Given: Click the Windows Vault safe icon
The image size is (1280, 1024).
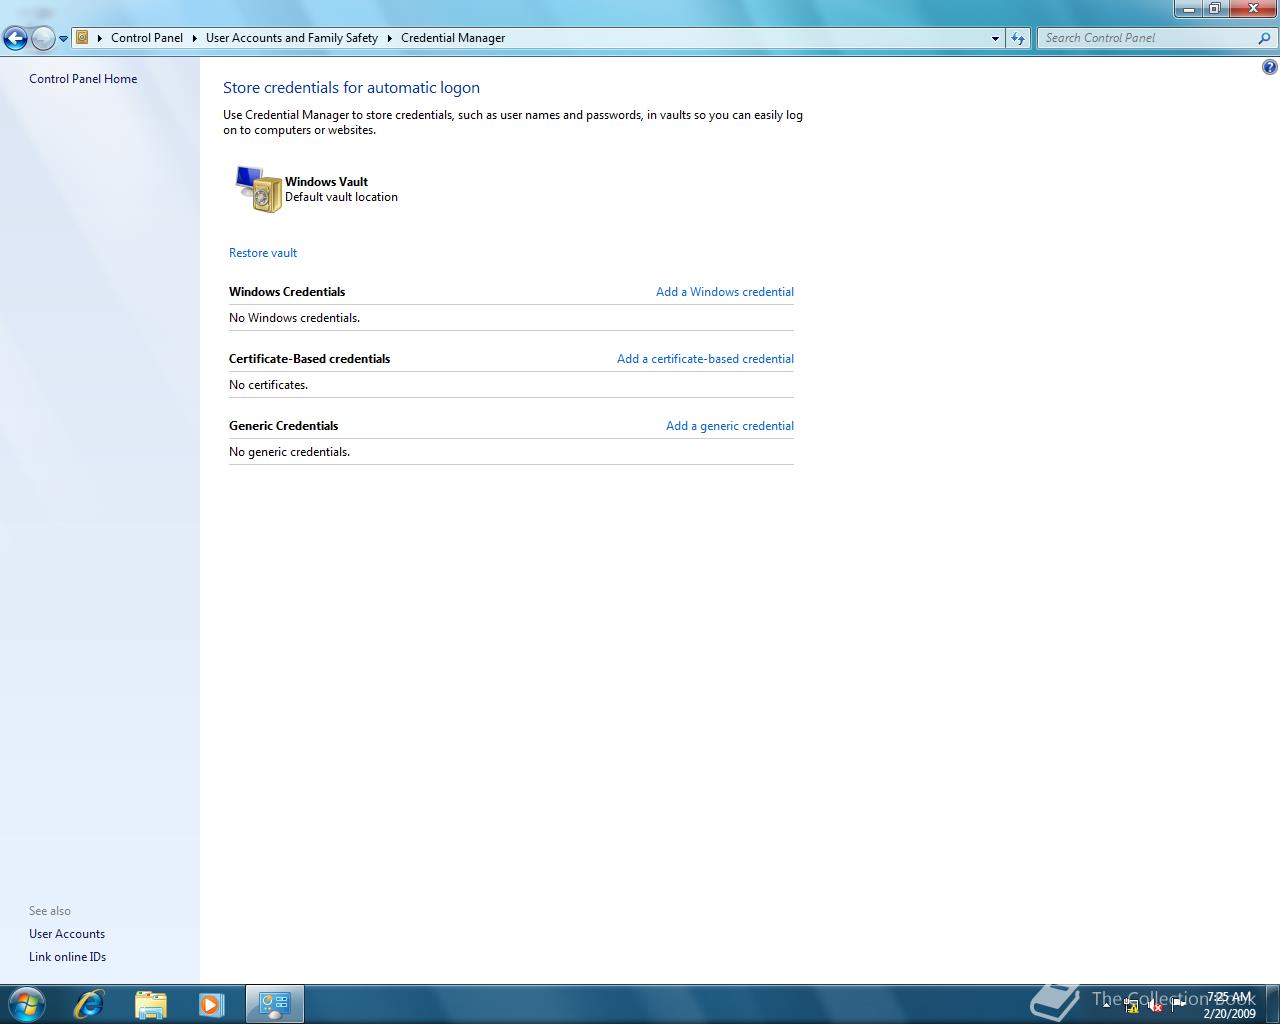Looking at the screenshot, I should point(258,189).
